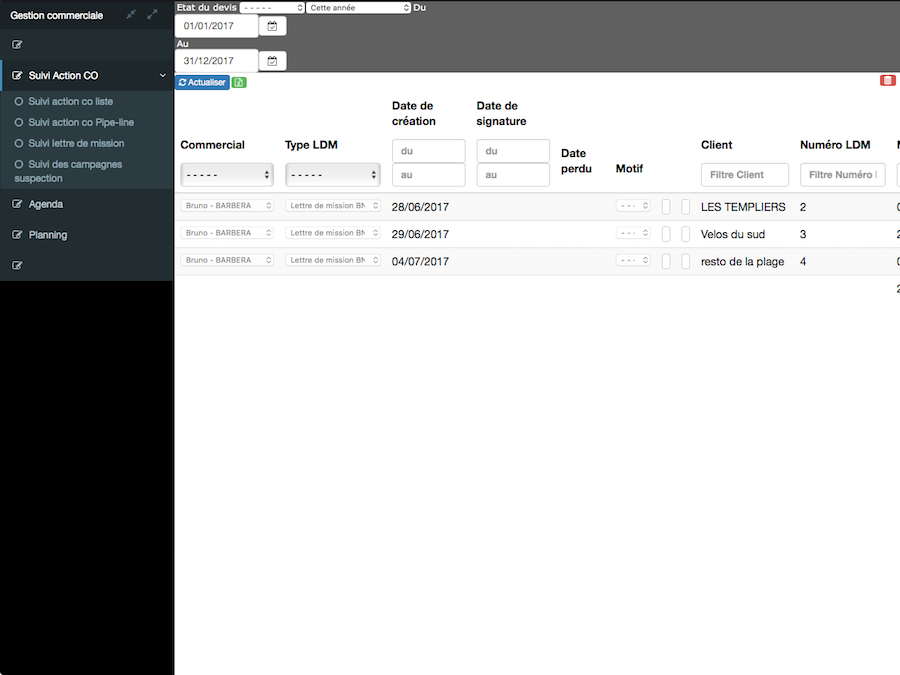This screenshot has width=900, height=675.
Task: Open the calendar picker for the Au date
Action: point(273,61)
